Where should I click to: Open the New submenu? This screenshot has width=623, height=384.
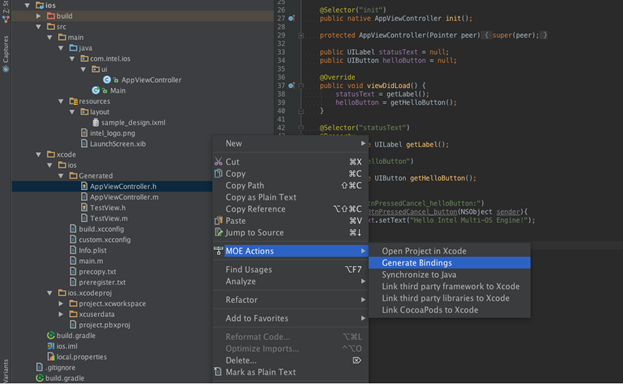[290, 144]
